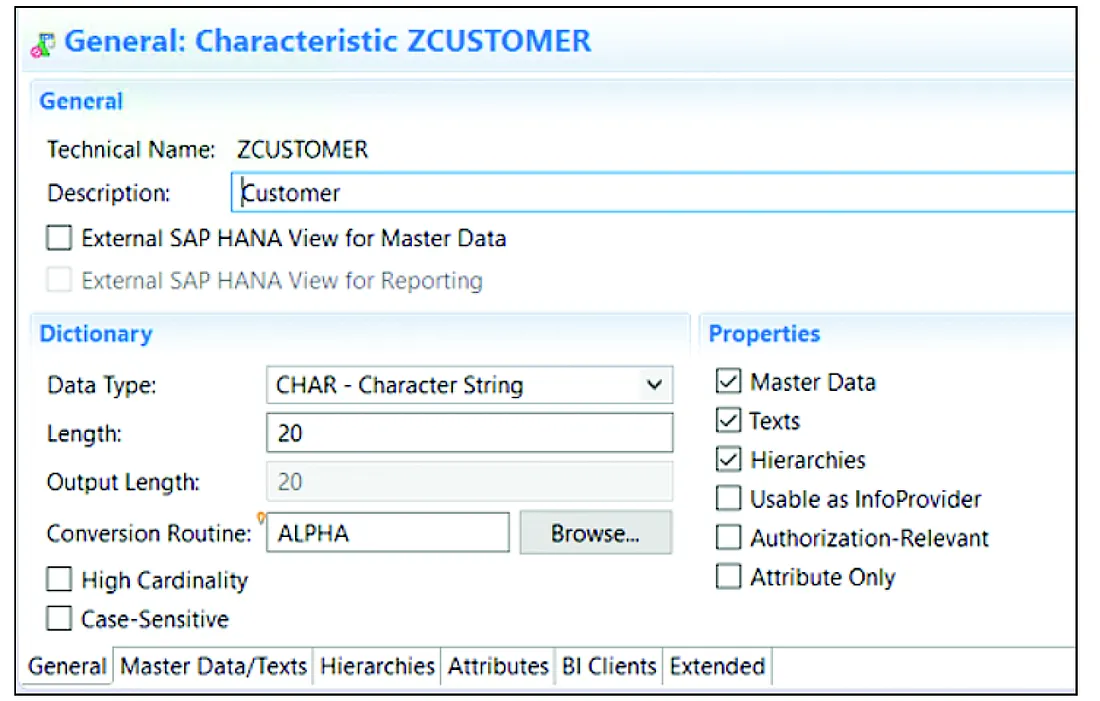
Task: Select the BI Clients tab
Action: click(x=609, y=667)
